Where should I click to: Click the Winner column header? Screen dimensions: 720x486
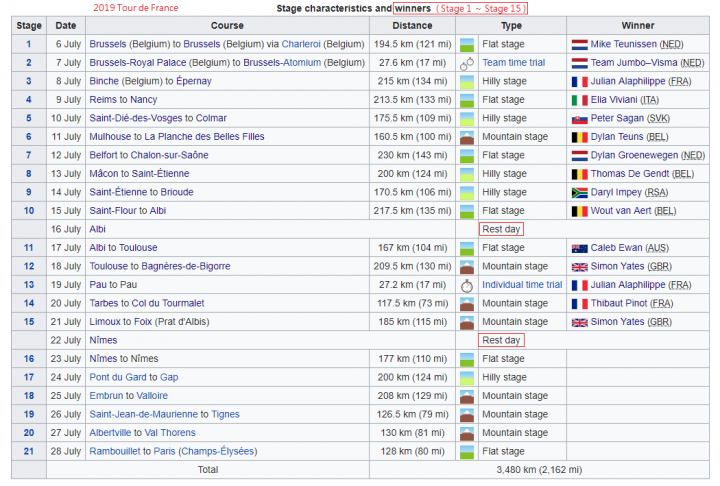(638, 26)
